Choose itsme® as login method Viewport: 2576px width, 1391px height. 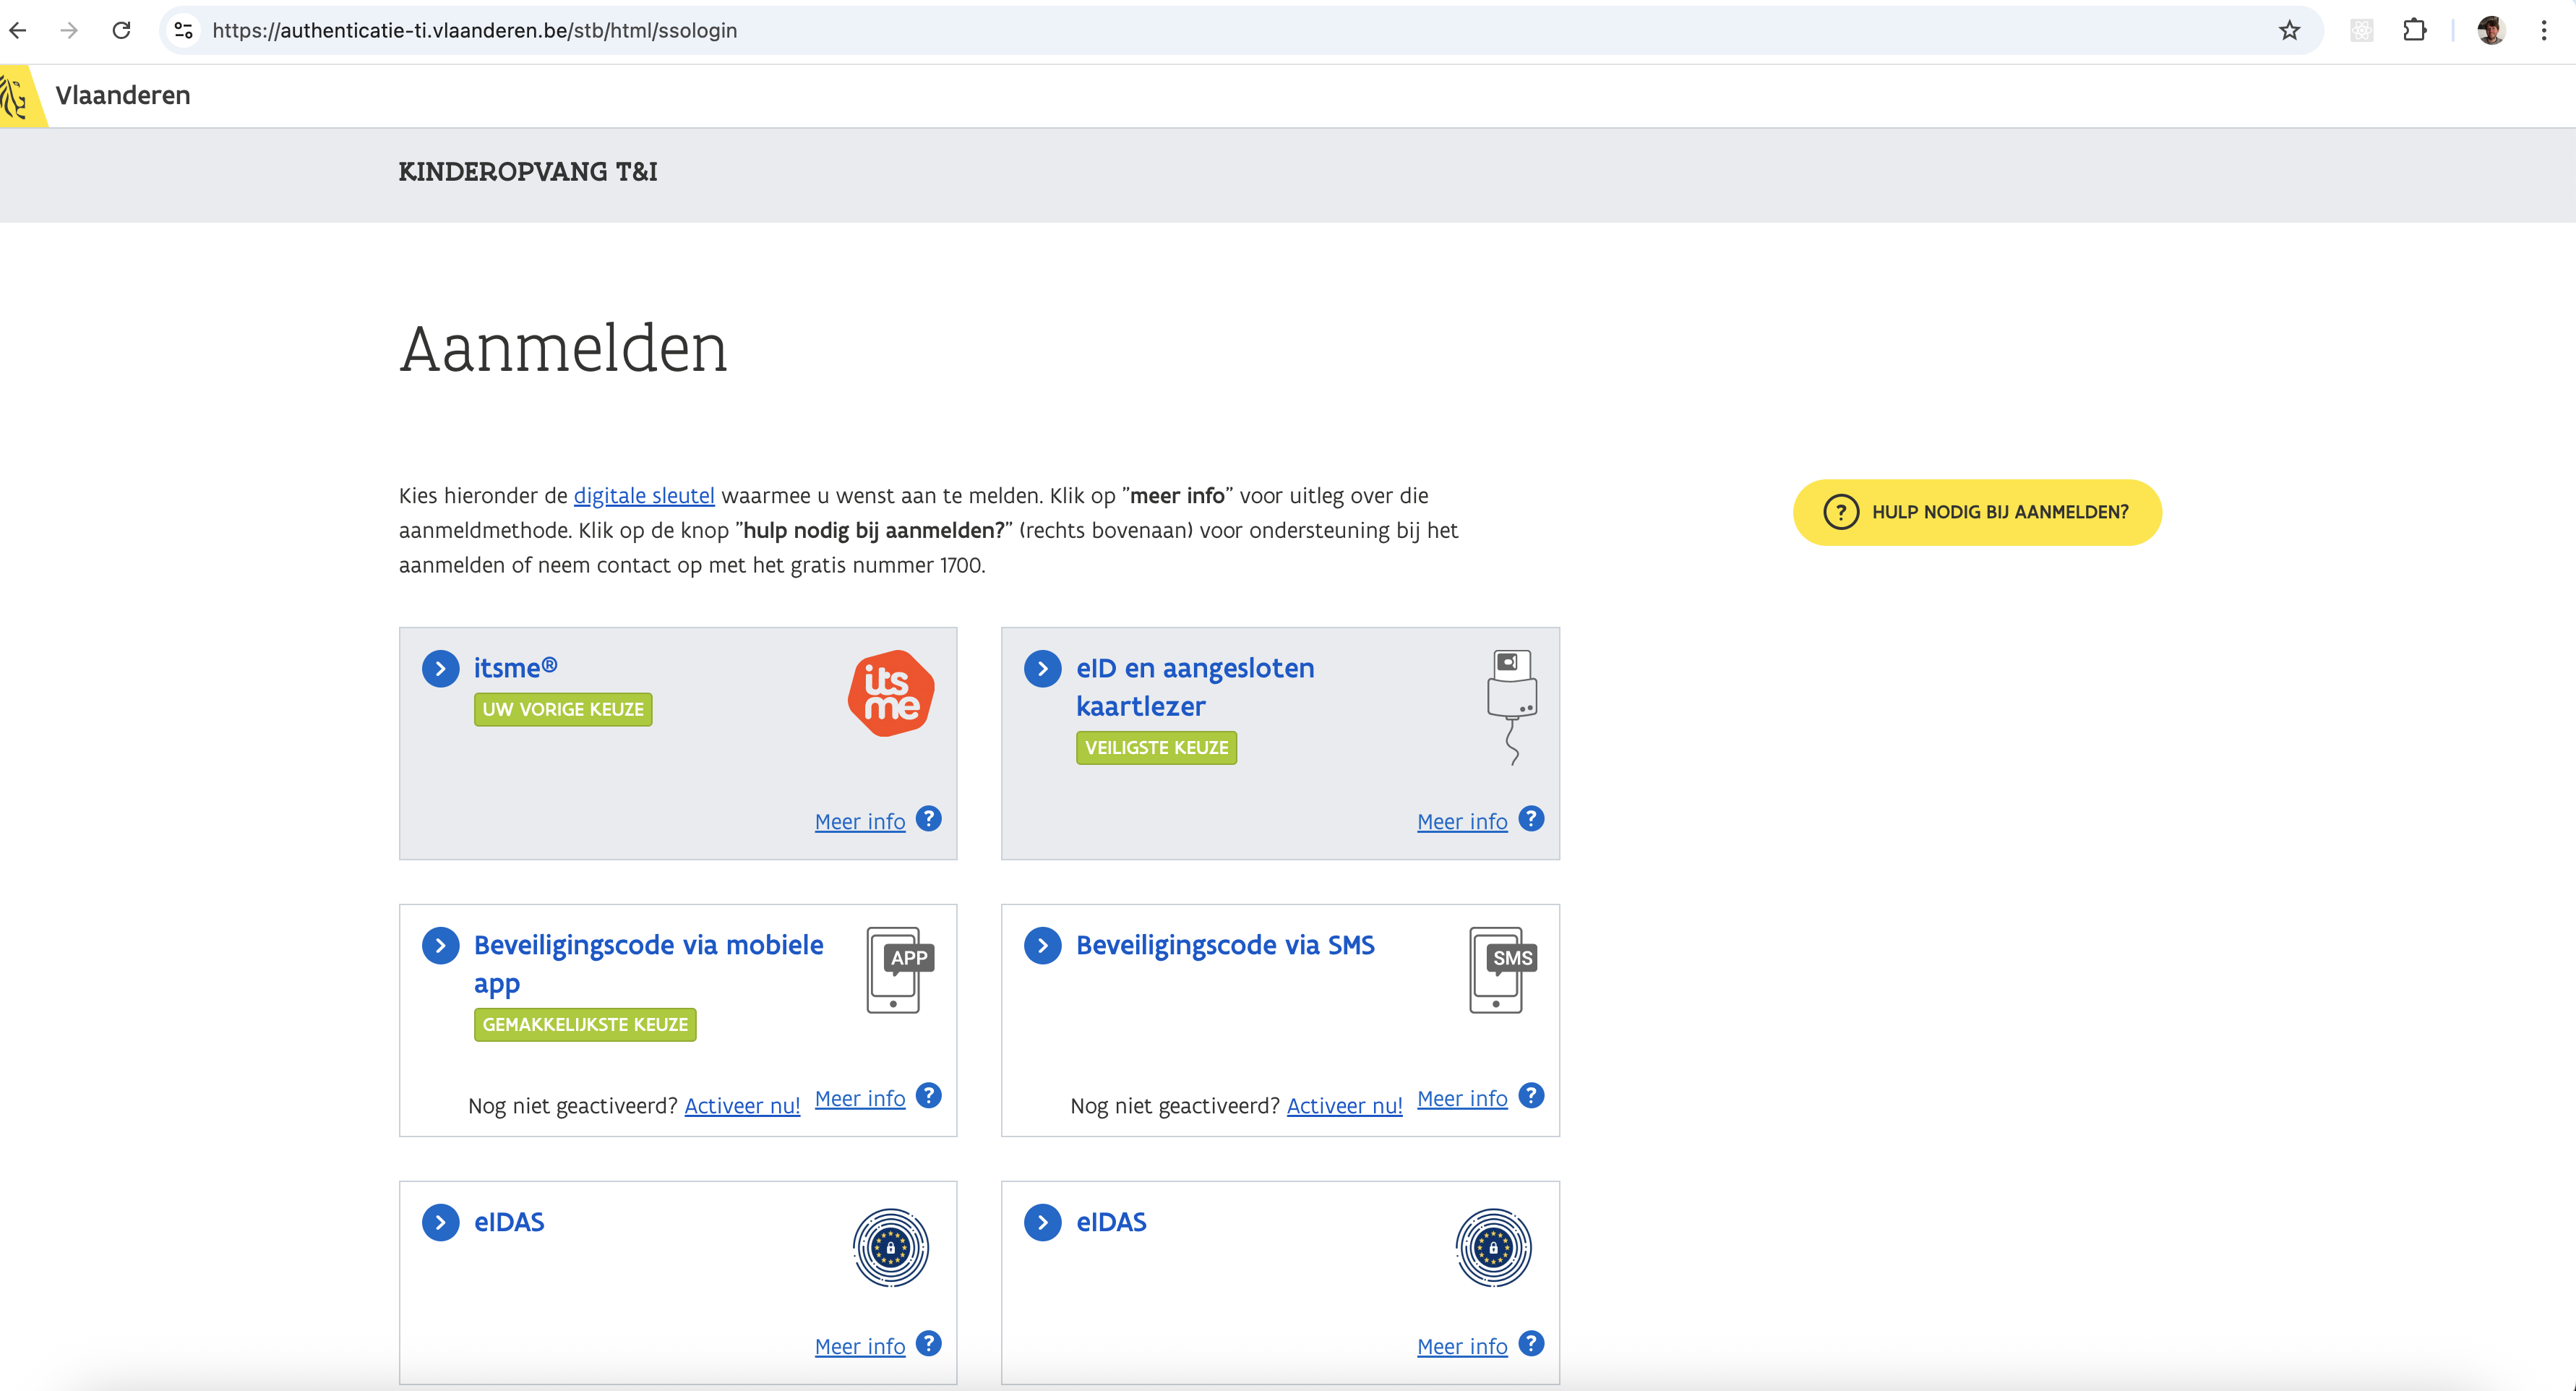coord(515,668)
